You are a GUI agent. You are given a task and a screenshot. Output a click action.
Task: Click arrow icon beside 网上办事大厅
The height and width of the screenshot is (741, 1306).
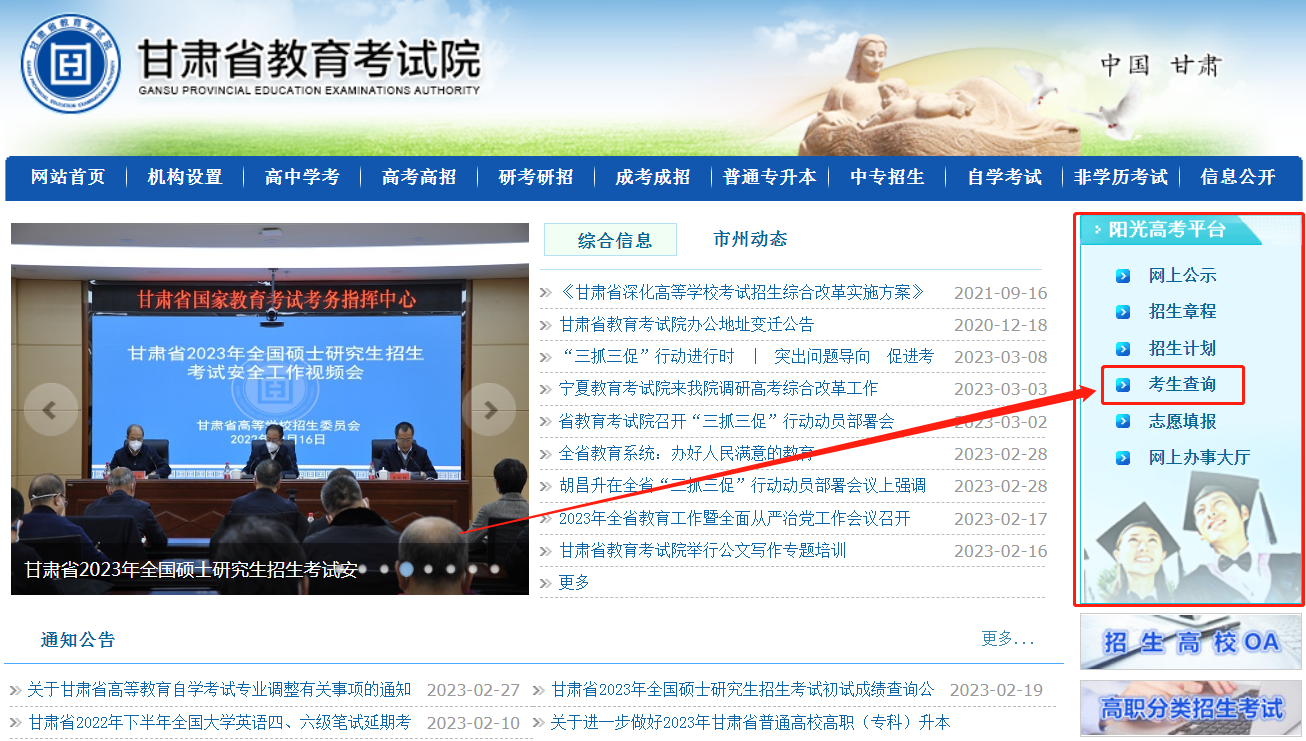tap(1124, 458)
